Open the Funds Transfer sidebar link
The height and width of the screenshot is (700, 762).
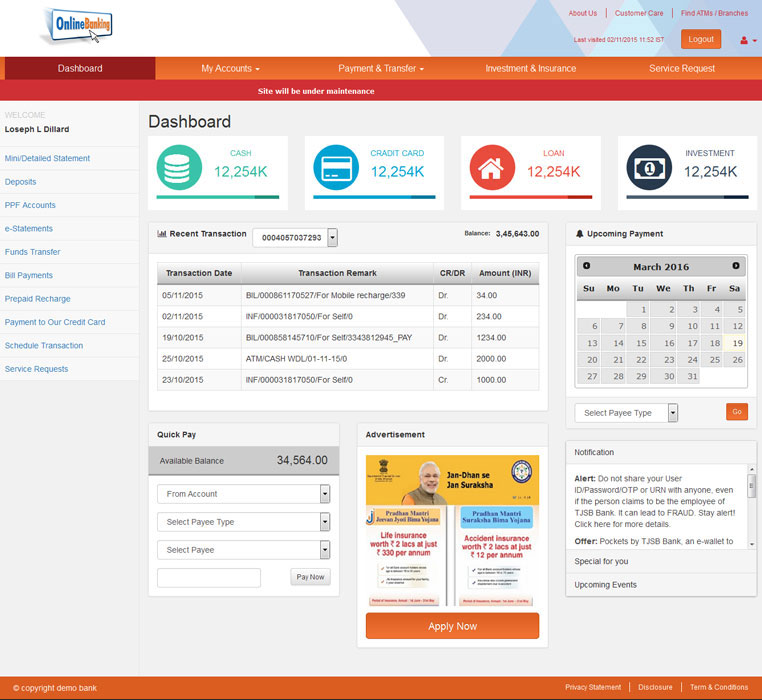pos(33,252)
